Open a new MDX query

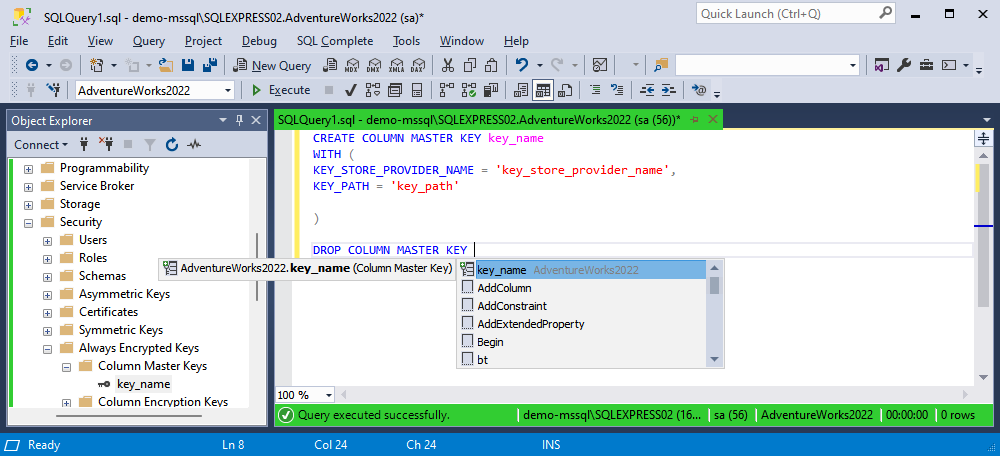pyautogui.click(x=353, y=65)
